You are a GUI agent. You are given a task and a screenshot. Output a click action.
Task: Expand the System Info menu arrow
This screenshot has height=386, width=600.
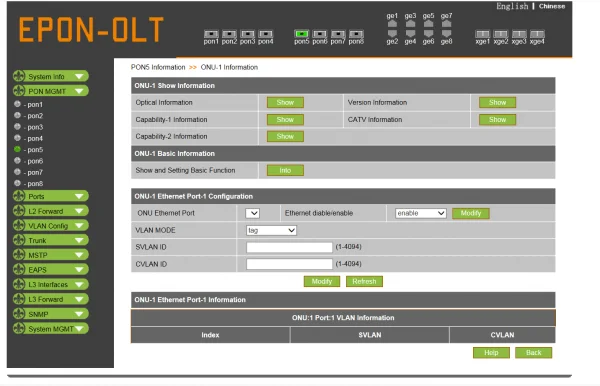click(80, 77)
